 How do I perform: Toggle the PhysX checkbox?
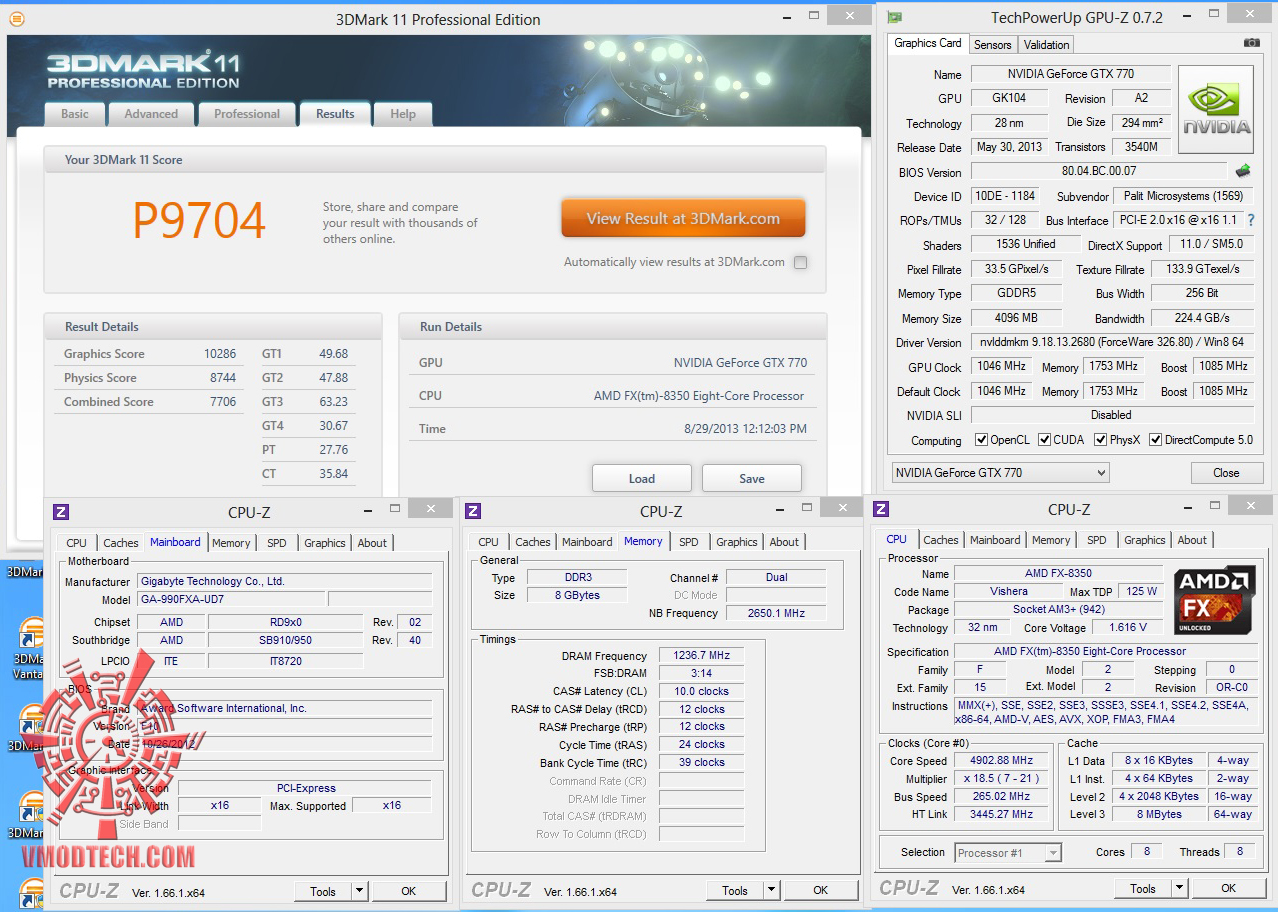coord(1100,440)
